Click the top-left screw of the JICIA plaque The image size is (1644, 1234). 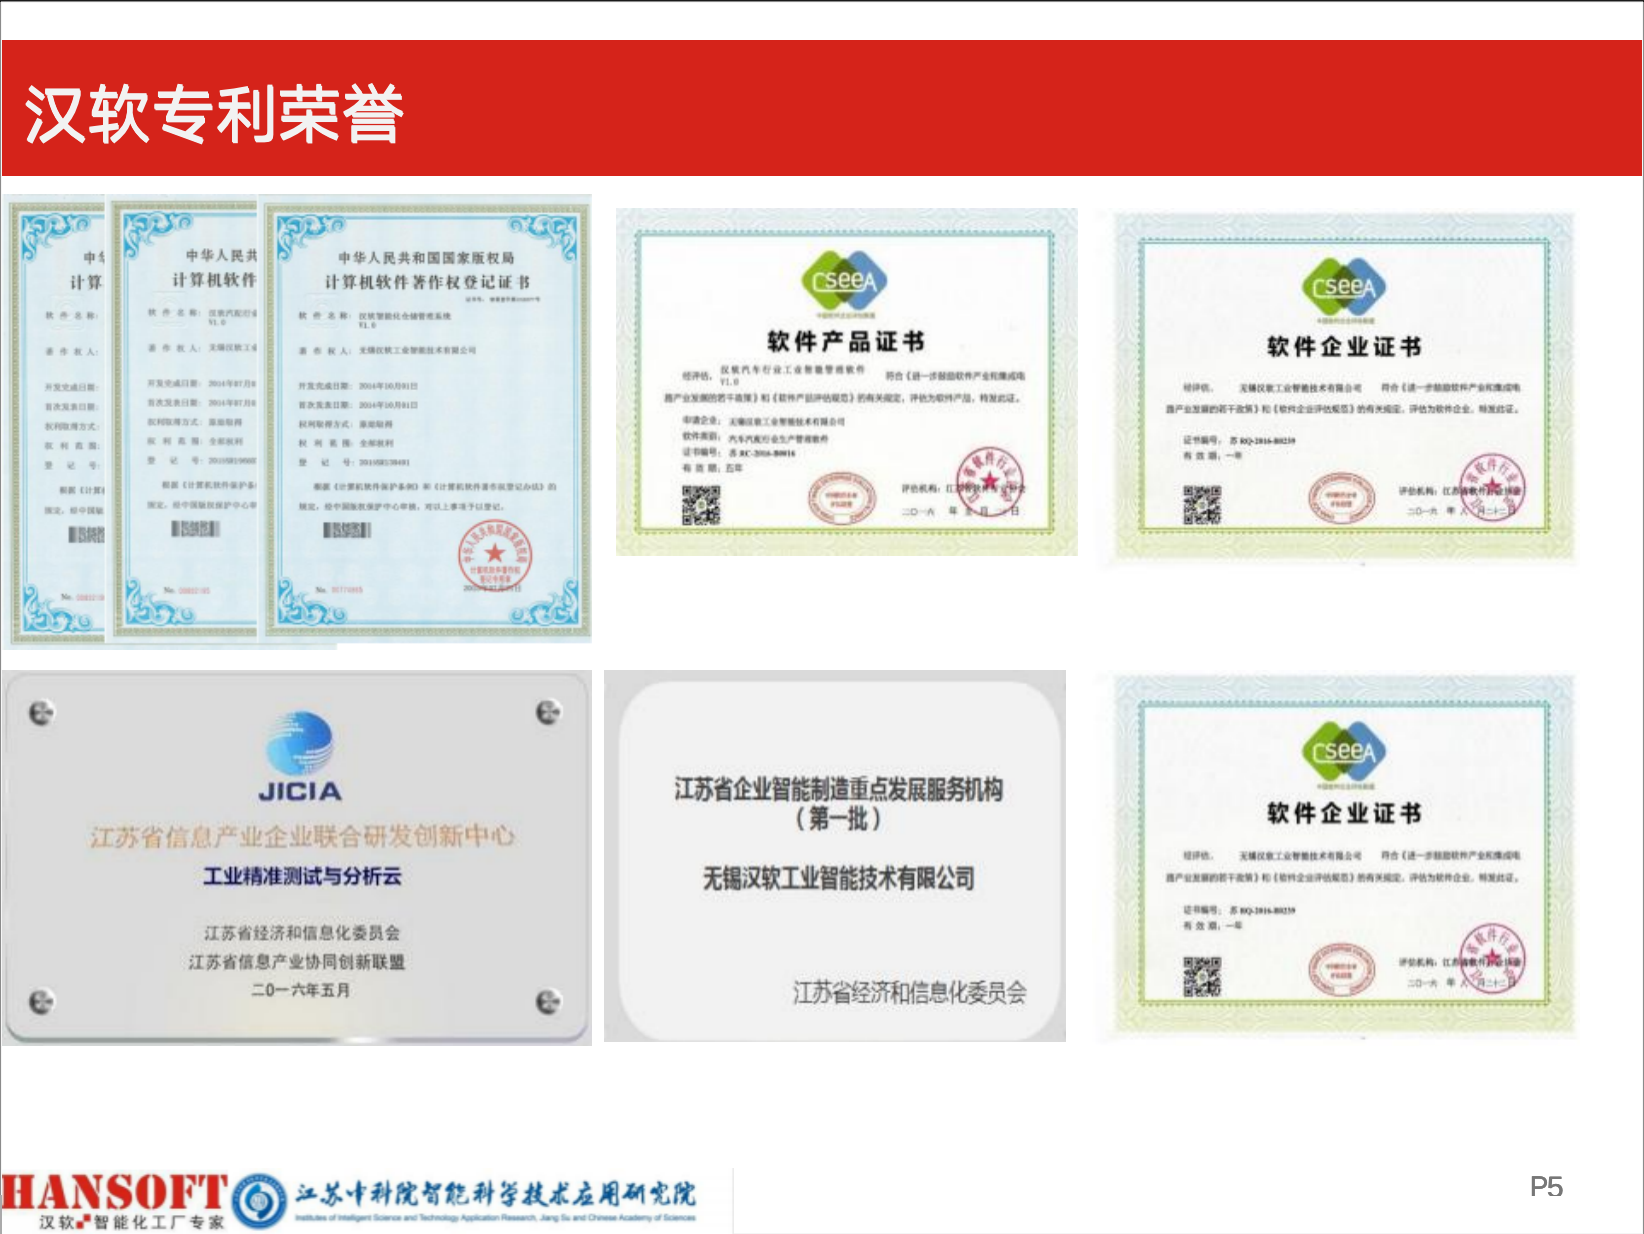point(41,713)
